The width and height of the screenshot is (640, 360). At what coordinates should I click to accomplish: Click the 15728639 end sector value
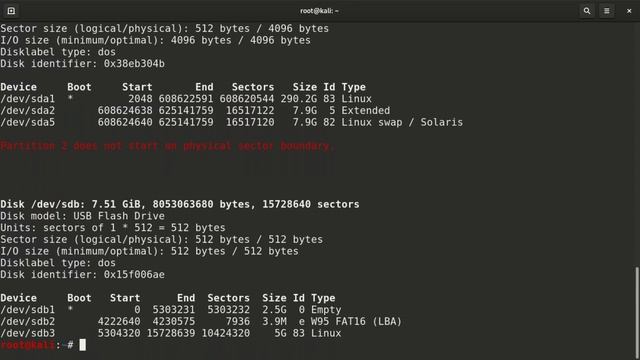[171, 333]
